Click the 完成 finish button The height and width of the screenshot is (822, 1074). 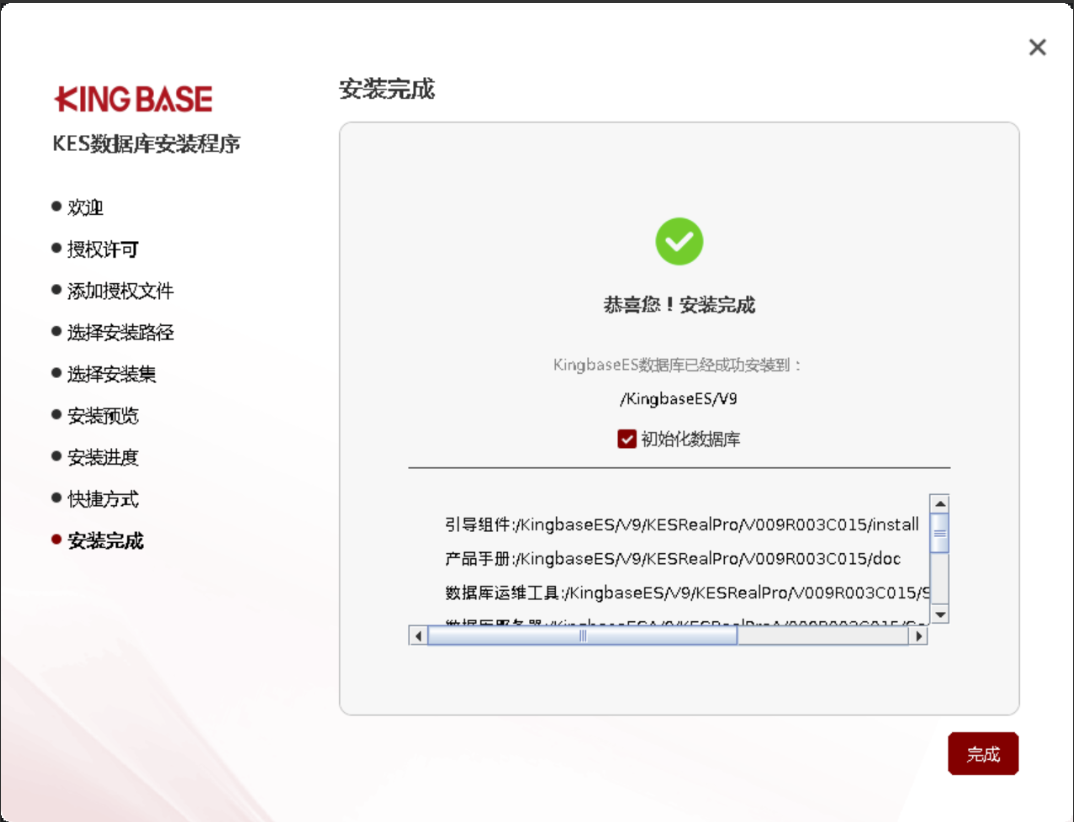pyautogui.click(x=983, y=754)
